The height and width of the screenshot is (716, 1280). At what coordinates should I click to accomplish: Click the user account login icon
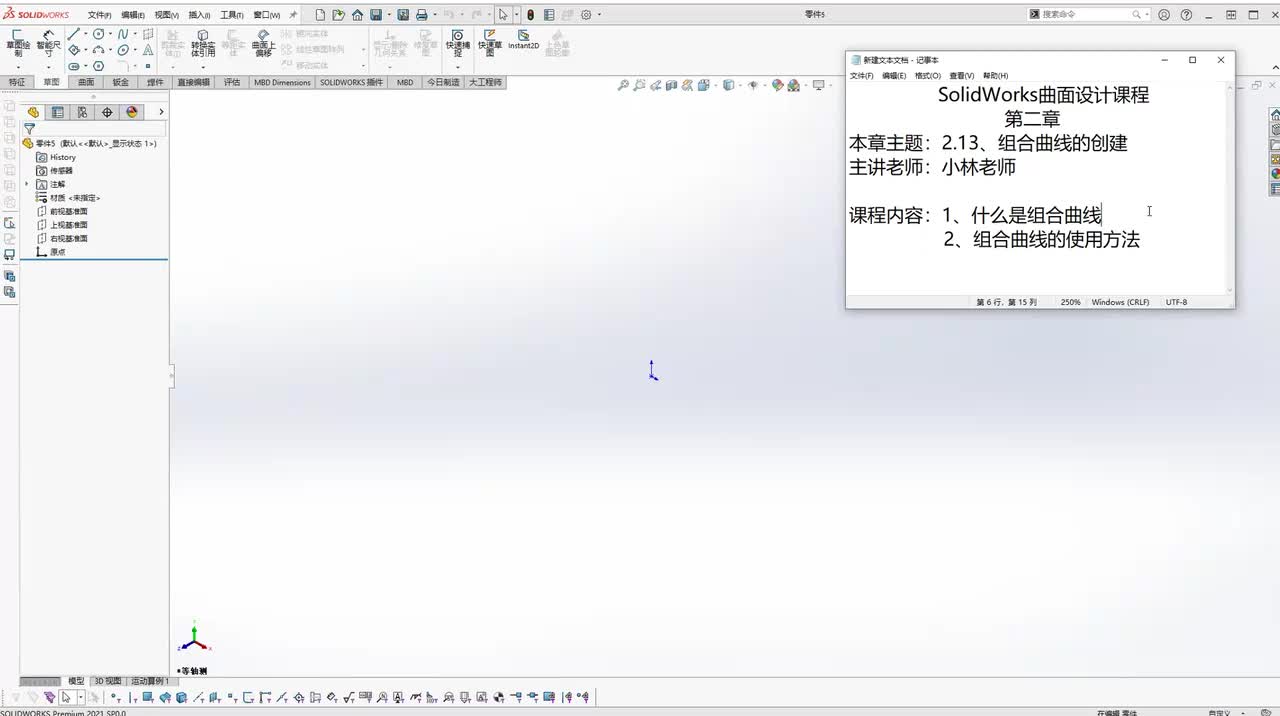[1163, 15]
